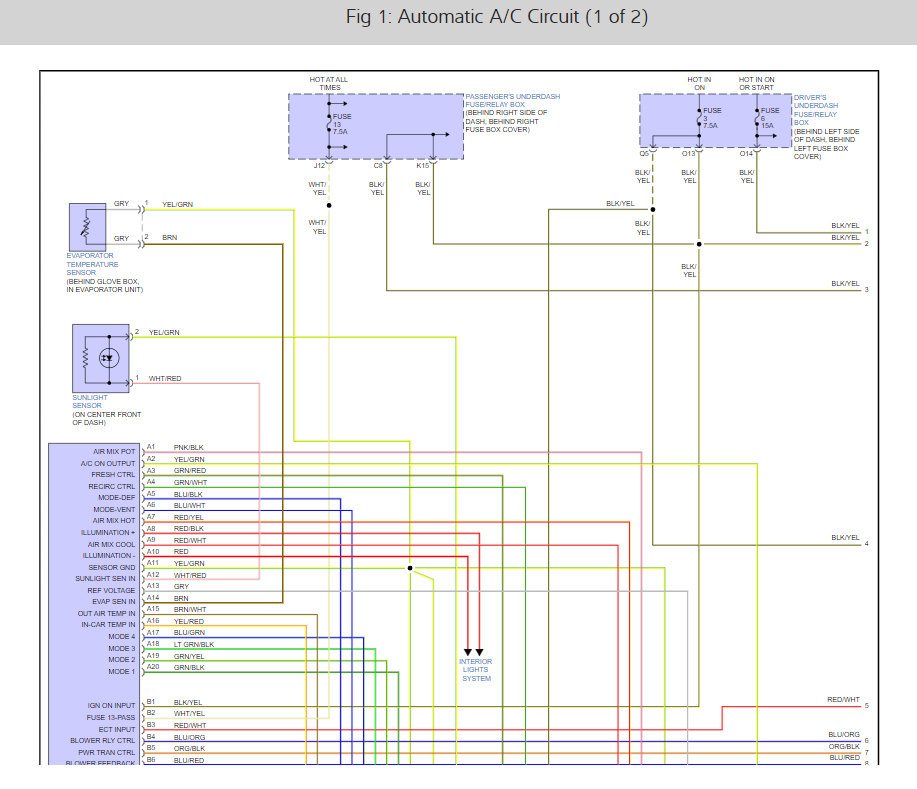Select the 'FRESH CTRL' pin label
This screenshot has height=789, width=917.
tap(113, 474)
